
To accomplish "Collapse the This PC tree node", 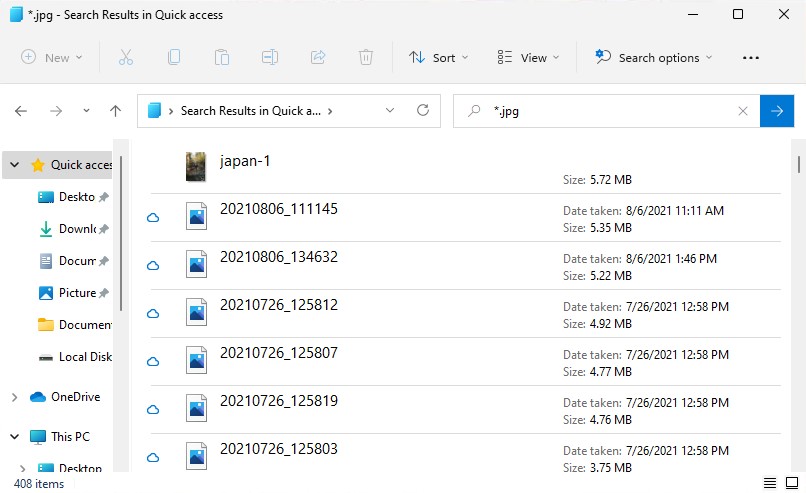I will [14, 436].
